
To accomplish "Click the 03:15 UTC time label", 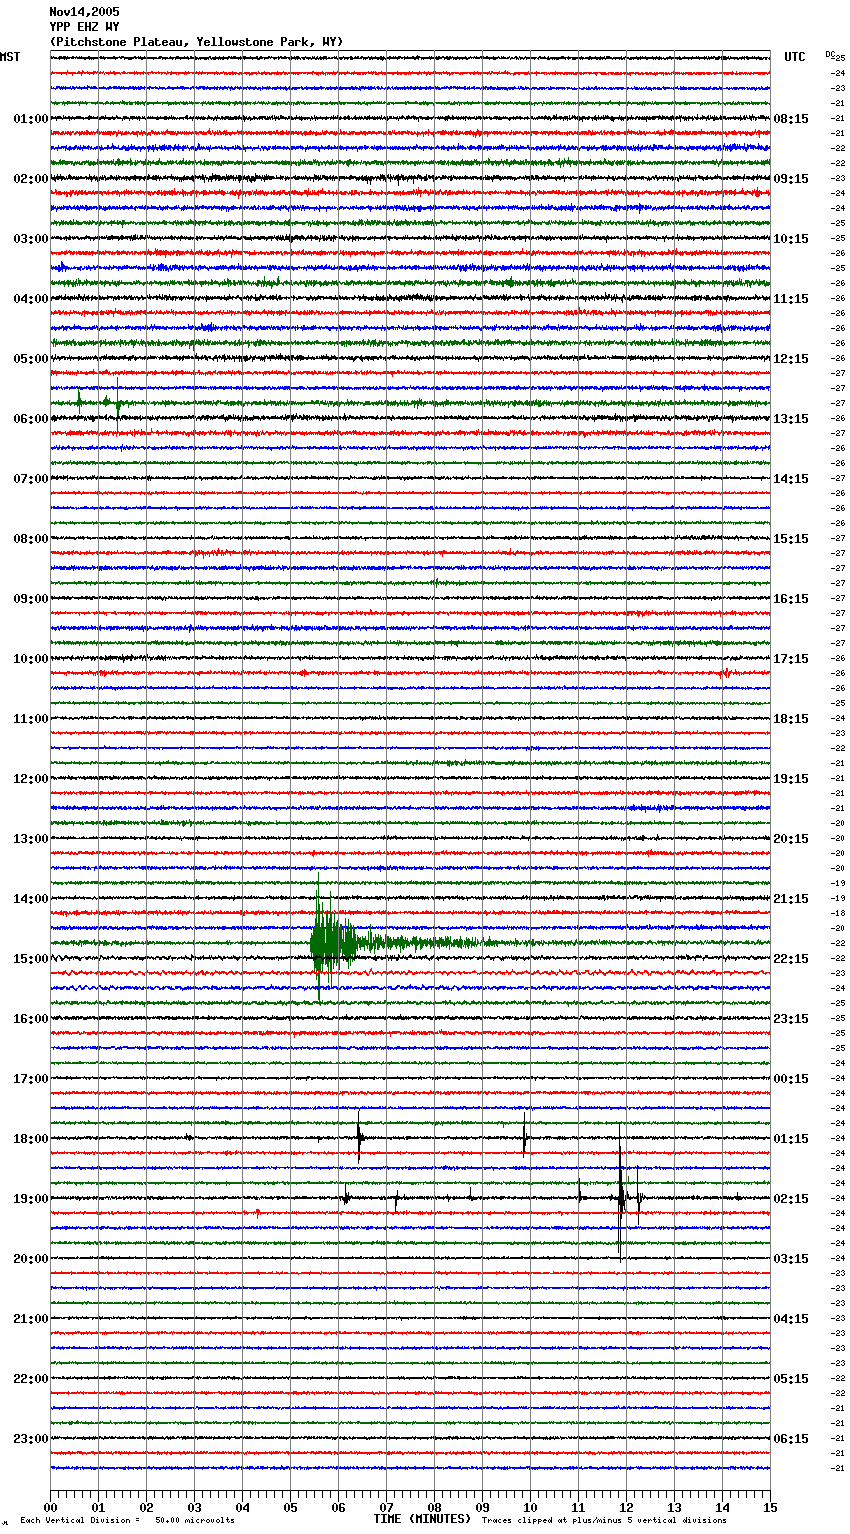I will click(791, 1259).
